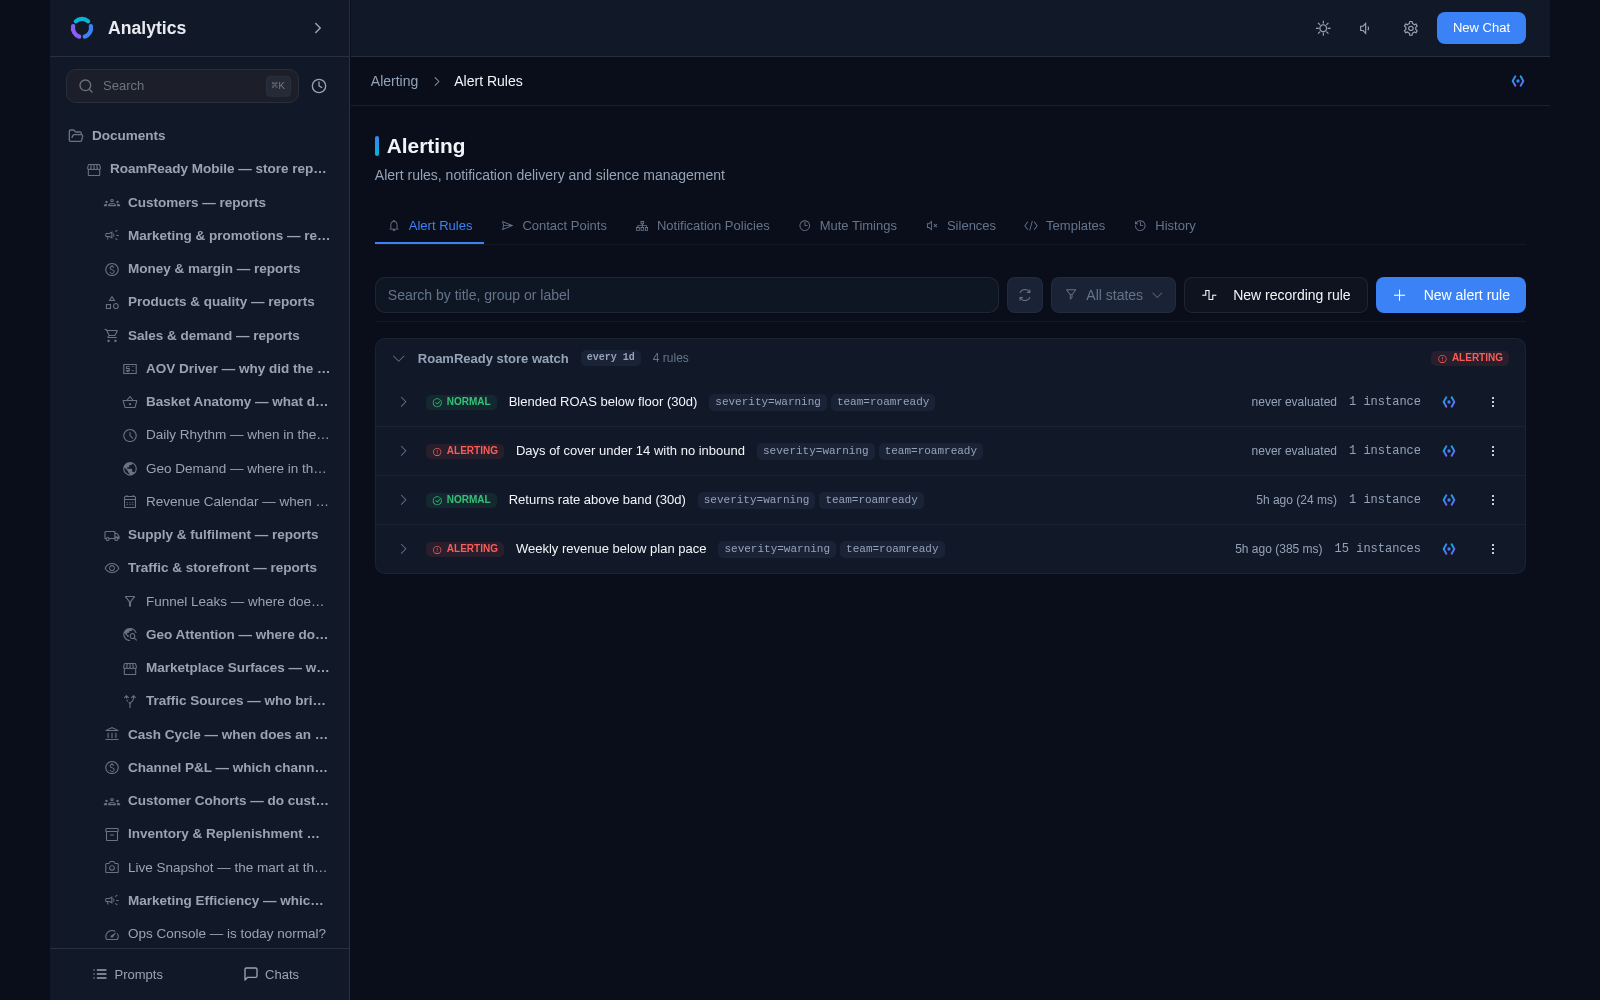1600x1000 pixels.
Task: Open Funnel Leaks report in sidebar
Action: point(225,602)
